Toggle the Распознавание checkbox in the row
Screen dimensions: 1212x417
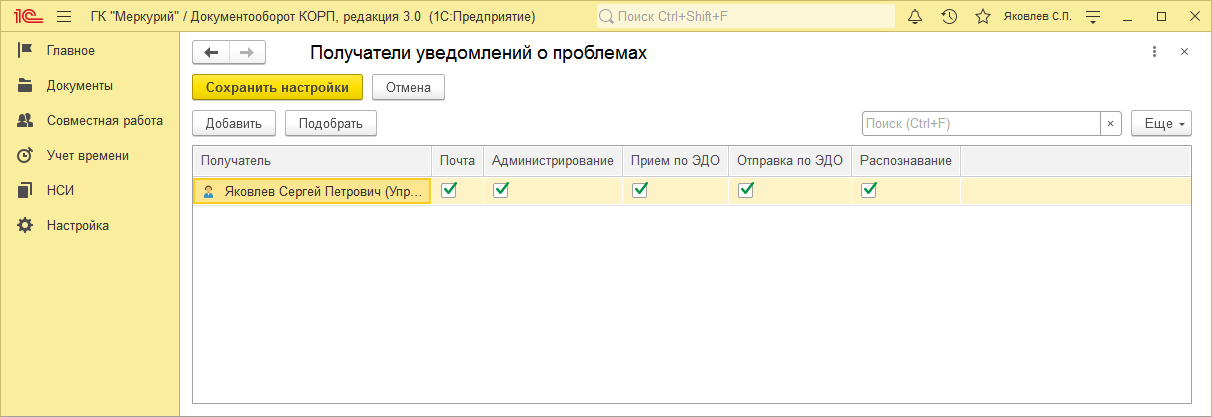click(x=869, y=190)
